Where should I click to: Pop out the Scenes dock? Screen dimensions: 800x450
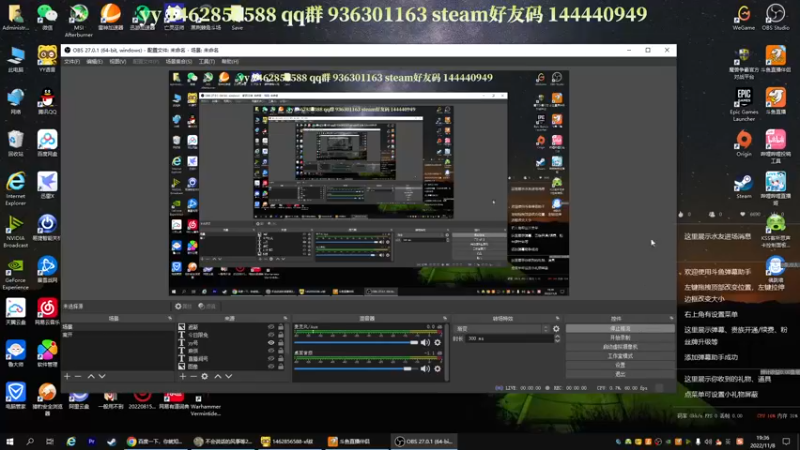point(170,318)
